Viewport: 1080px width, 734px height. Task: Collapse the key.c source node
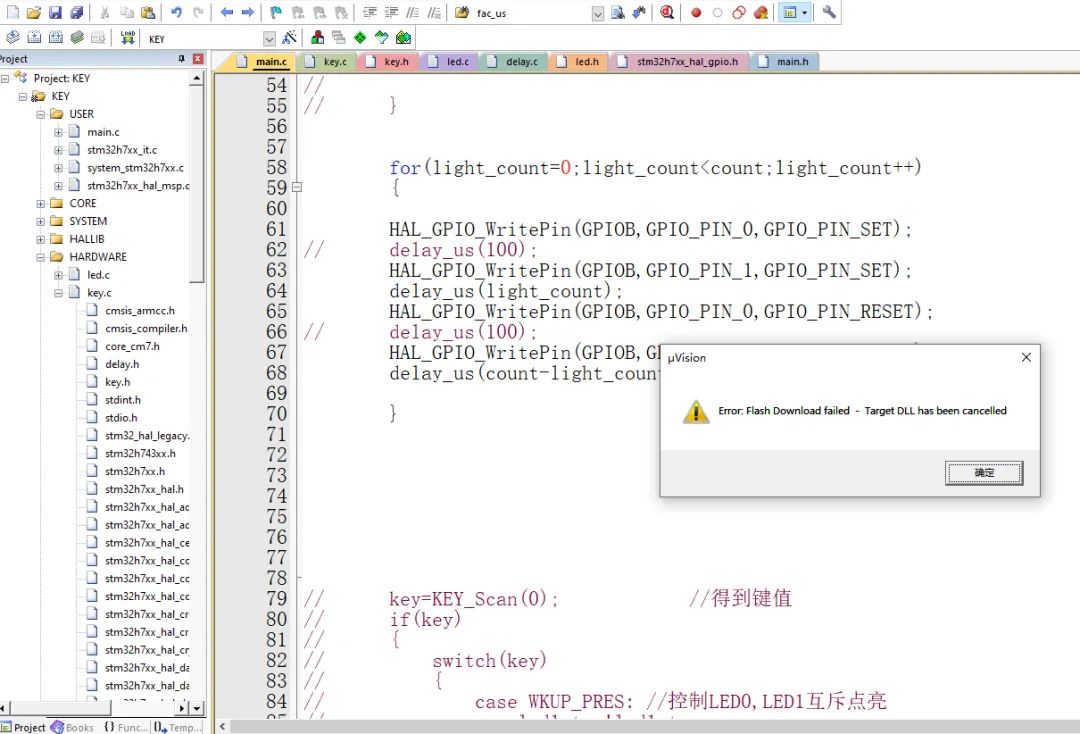click(x=58, y=293)
